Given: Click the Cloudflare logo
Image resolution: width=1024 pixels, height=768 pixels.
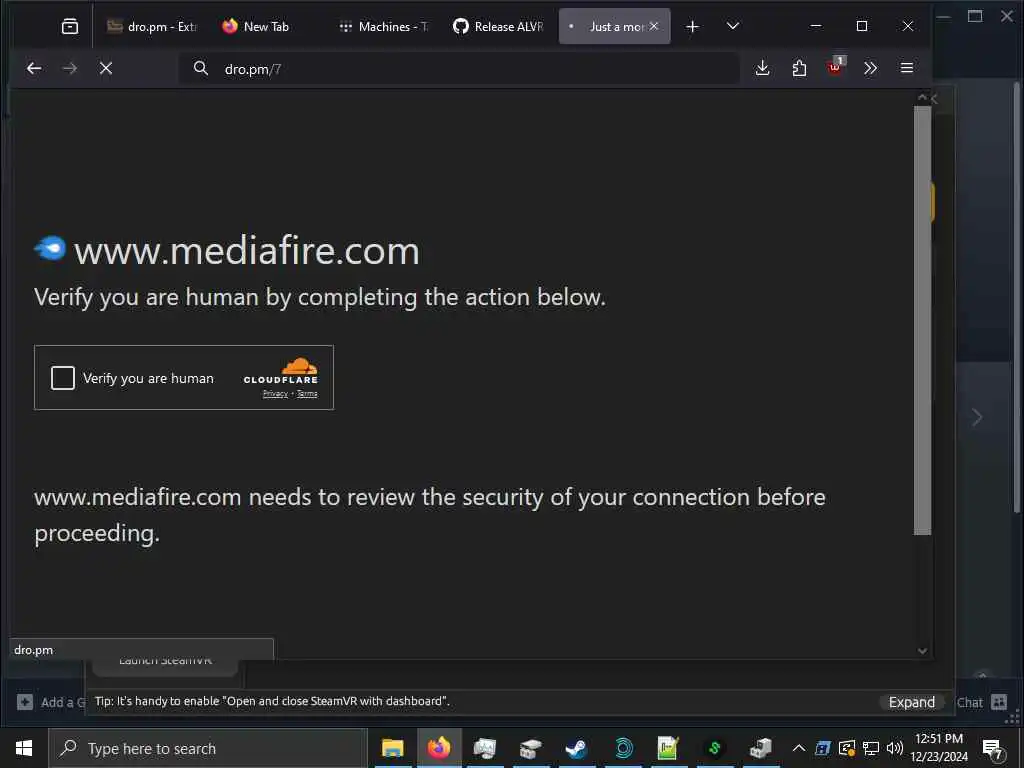Looking at the screenshot, I should coord(281,370).
